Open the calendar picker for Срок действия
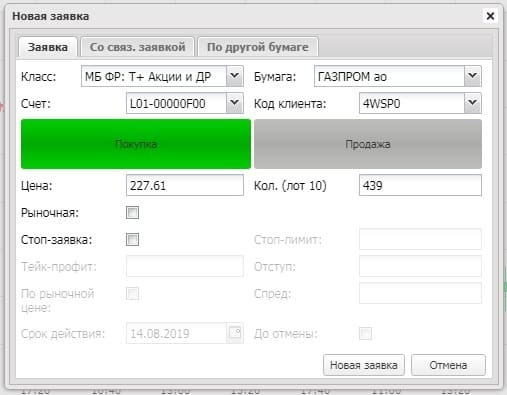This screenshot has height=395, width=507. 235,333
